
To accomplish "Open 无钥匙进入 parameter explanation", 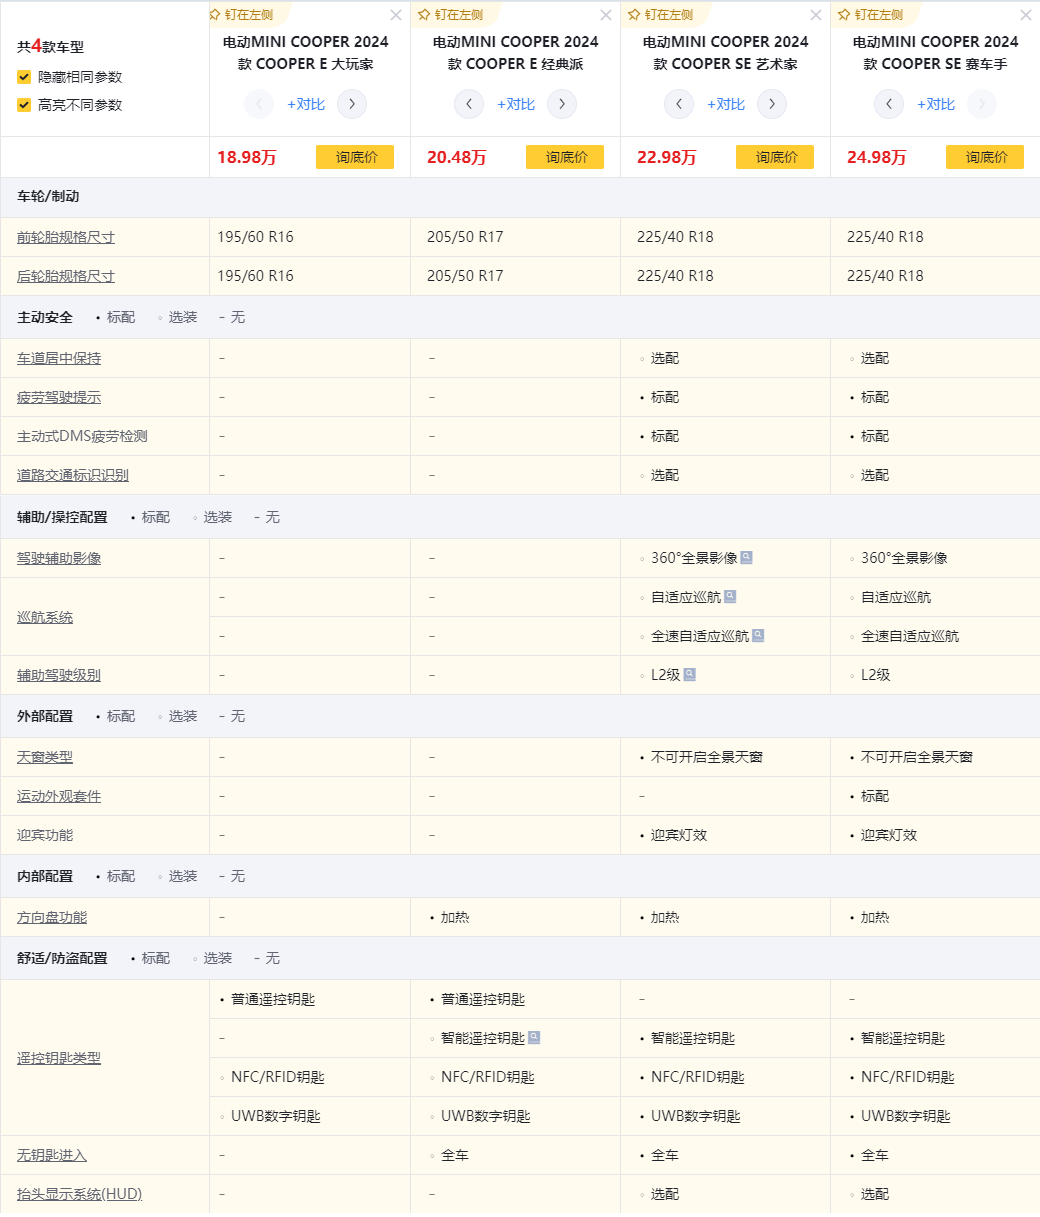I will tap(52, 1155).
